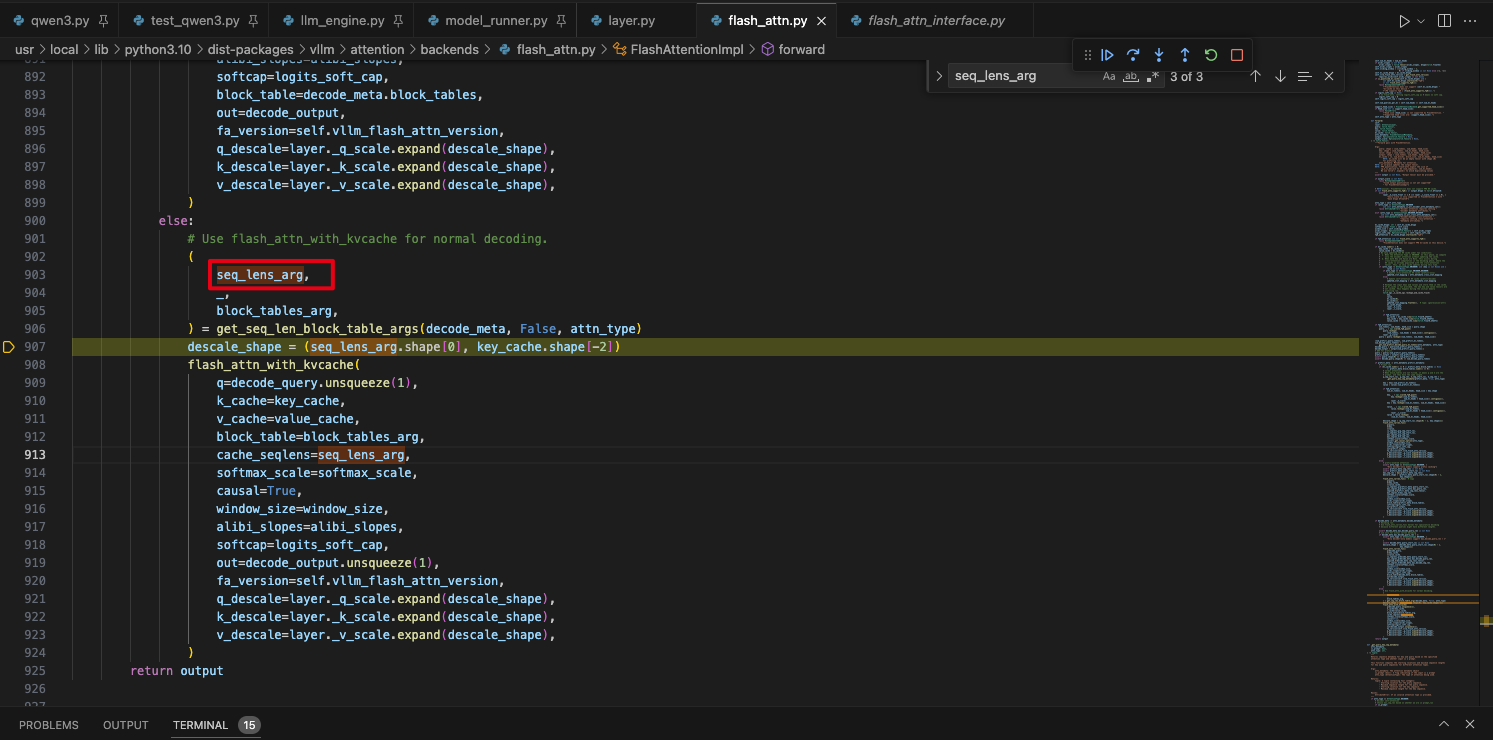Toggle Match Whole Word in find
The height and width of the screenshot is (740, 1493).
(x=1131, y=76)
